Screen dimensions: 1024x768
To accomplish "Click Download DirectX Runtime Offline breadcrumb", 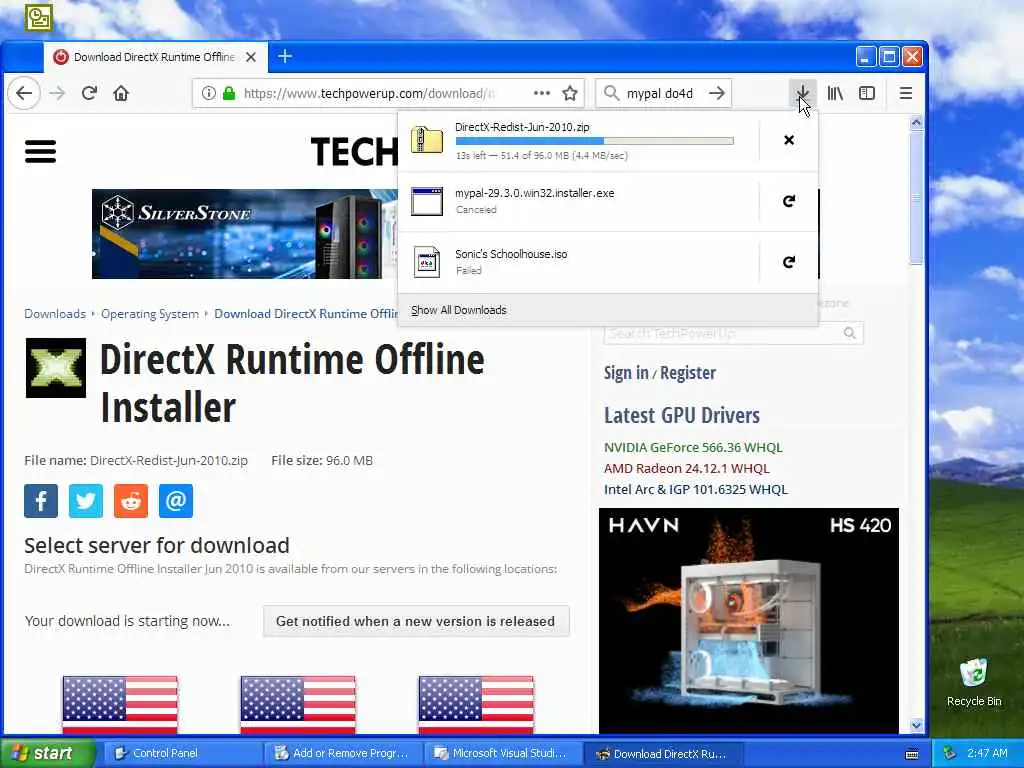I will (306, 313).
